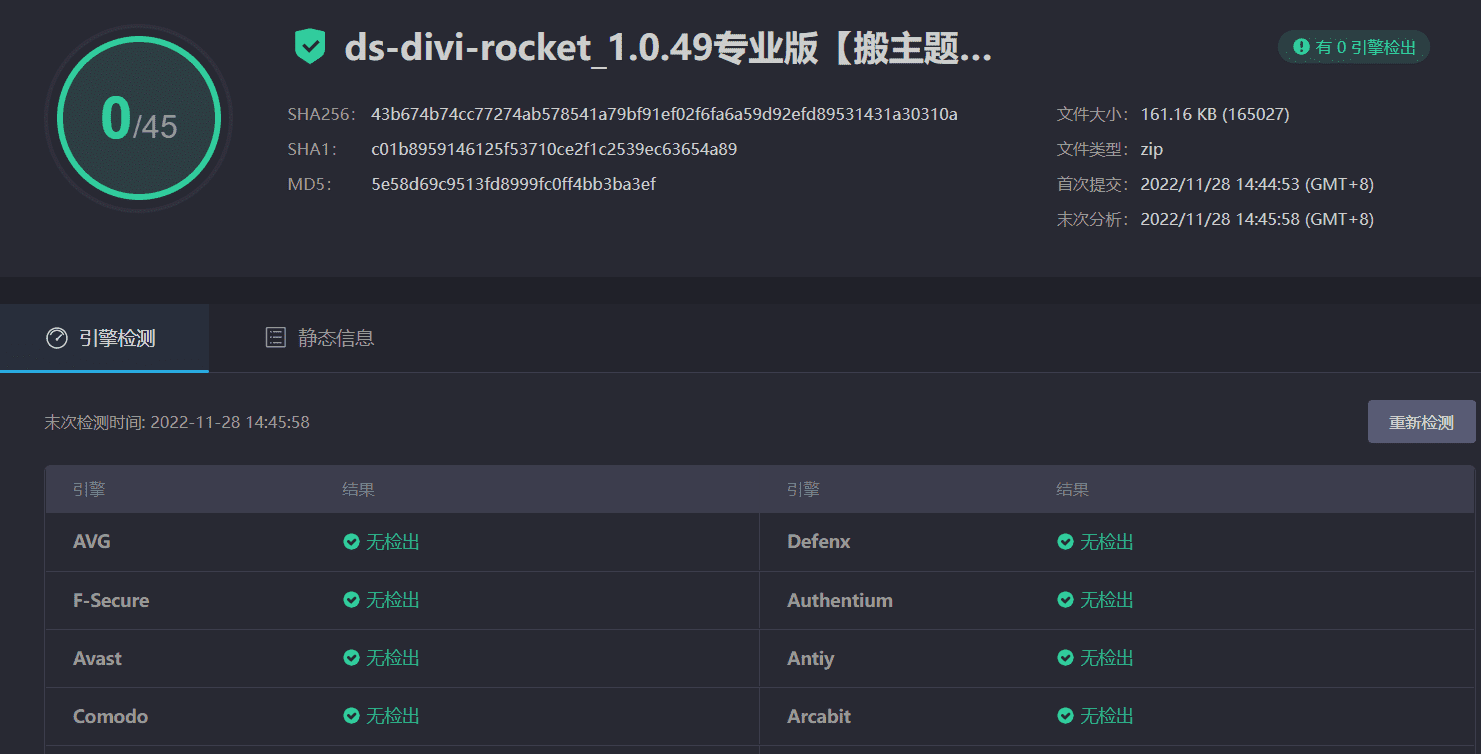
Task: Click the AVG engine name
Action: (92, 542)
